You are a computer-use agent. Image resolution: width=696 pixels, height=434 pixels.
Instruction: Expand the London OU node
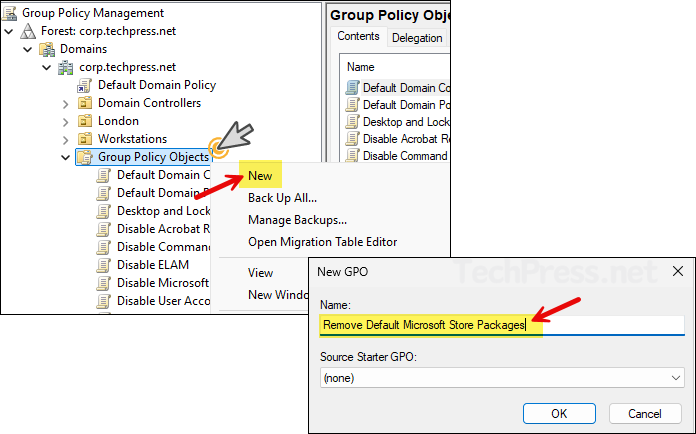[x=66, y=122]
